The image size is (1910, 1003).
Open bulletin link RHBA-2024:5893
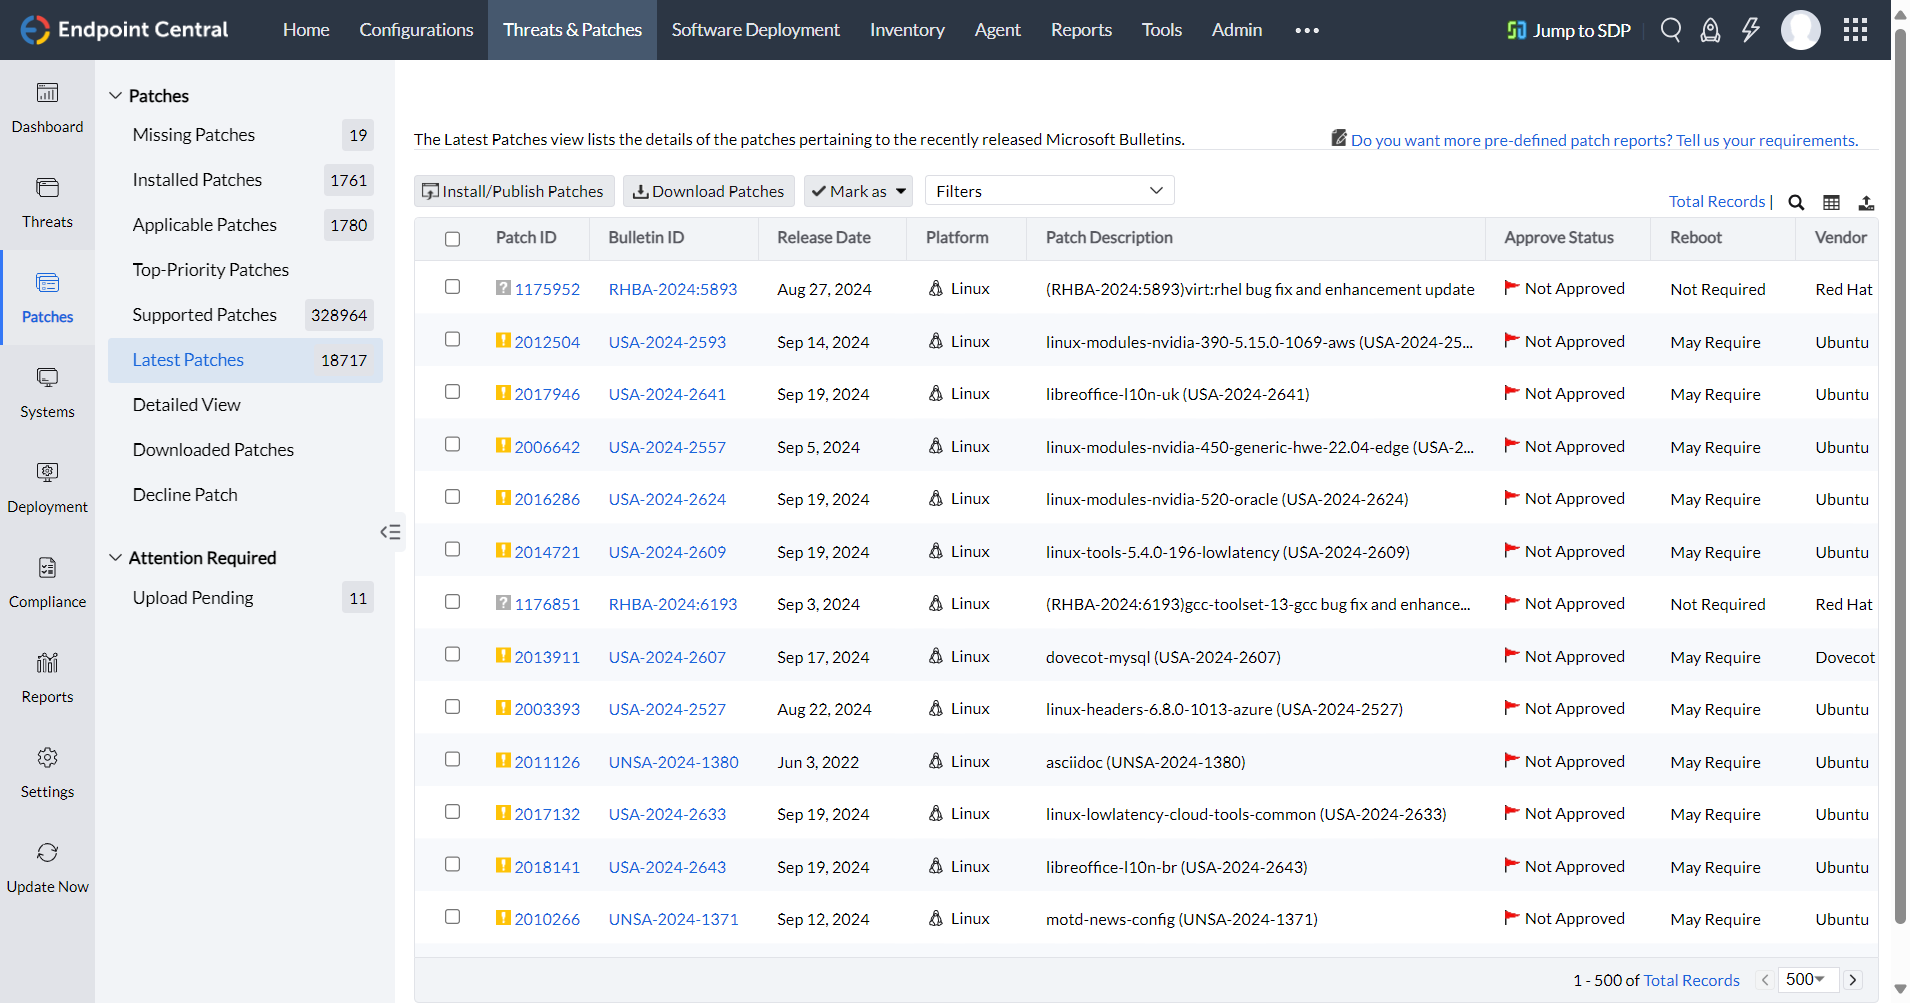pyautogui.click(x=672, y=289)
